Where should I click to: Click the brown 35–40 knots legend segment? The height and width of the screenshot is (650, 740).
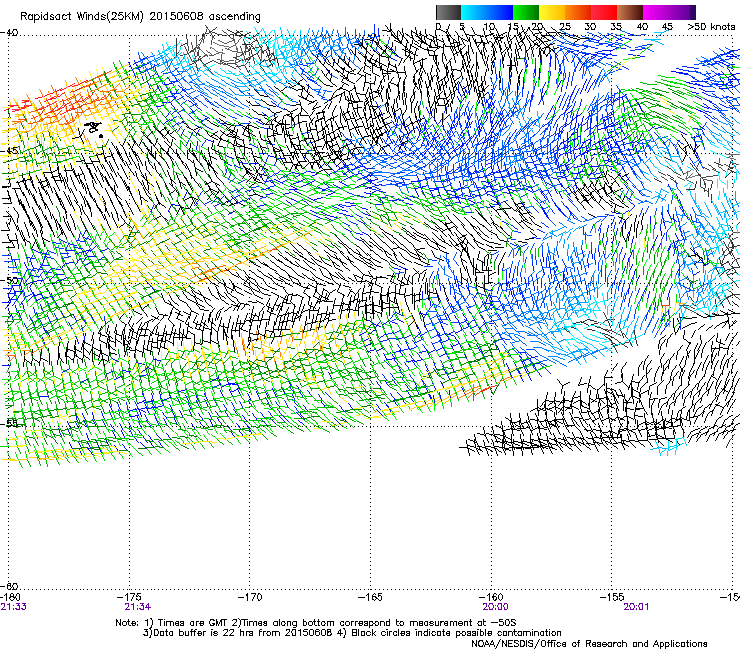click(630, 12)
